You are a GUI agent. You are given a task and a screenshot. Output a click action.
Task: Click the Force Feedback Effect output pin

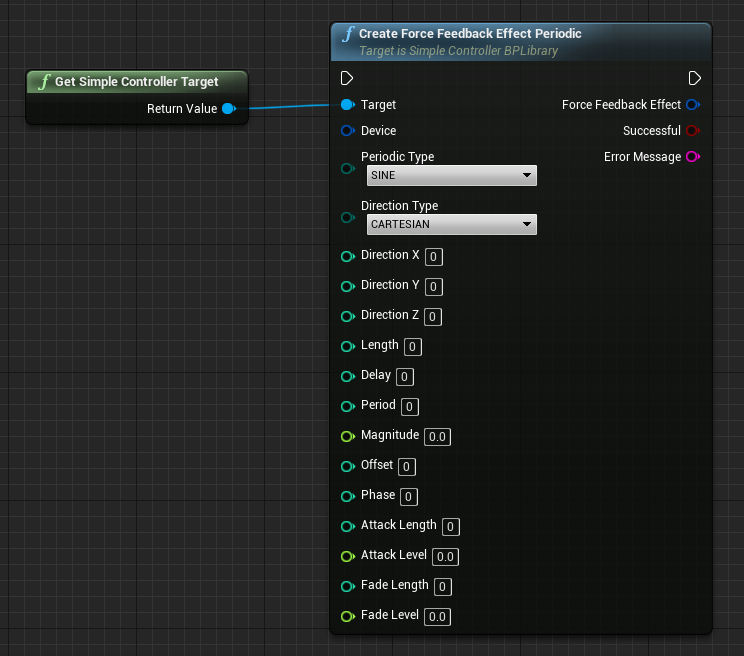(x=693, y=105)
